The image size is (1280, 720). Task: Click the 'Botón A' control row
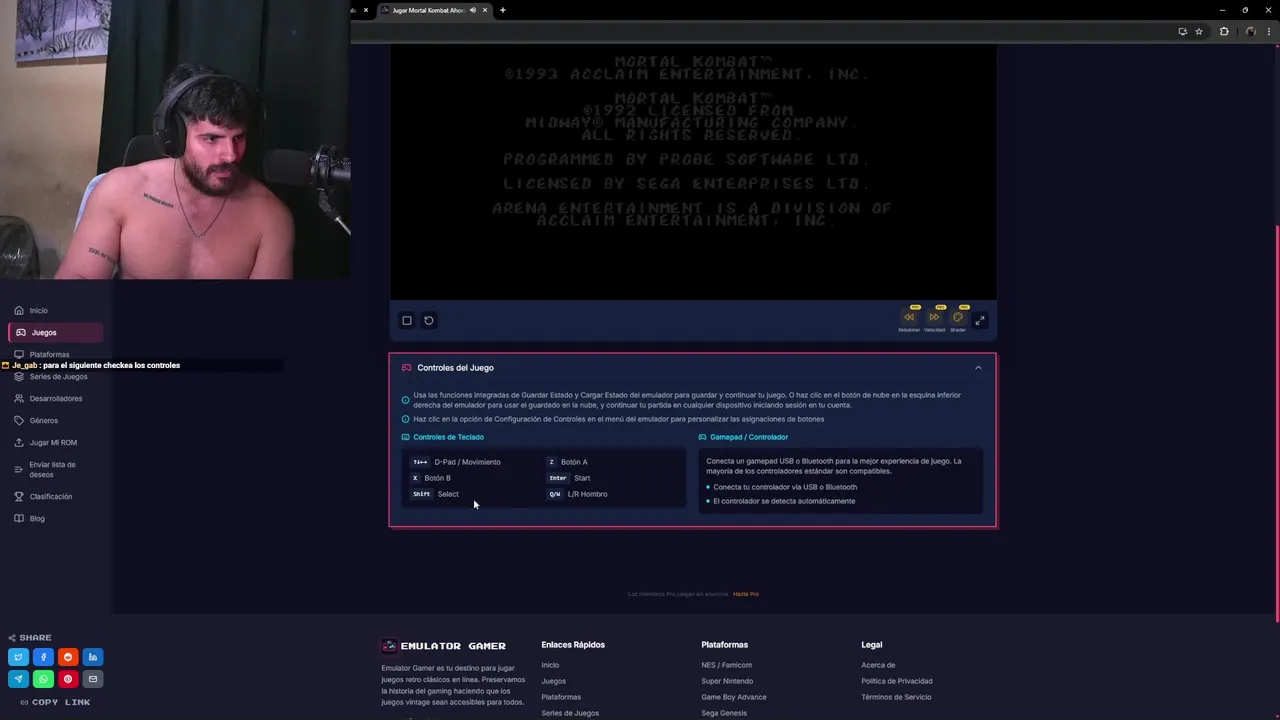tap(567, 462)
